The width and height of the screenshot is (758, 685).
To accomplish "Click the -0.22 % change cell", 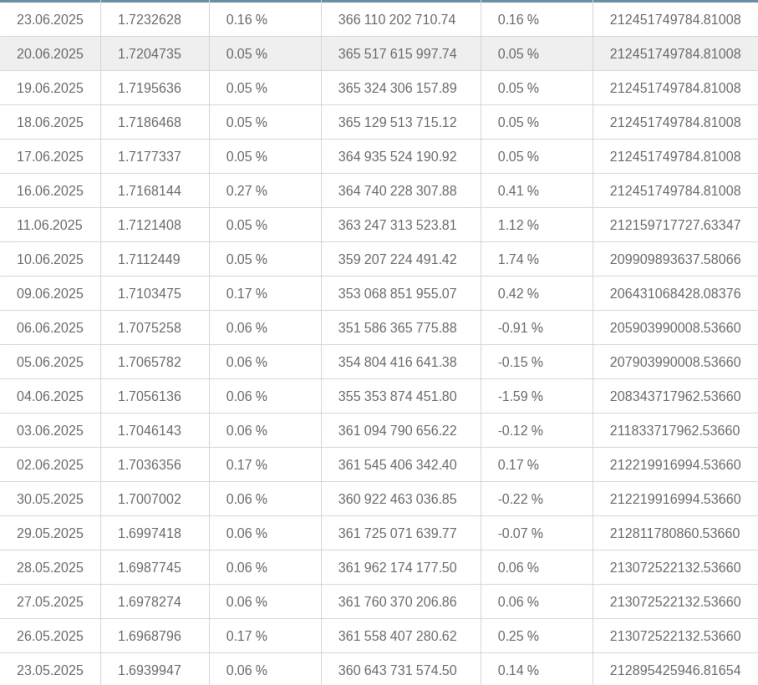I will tap(520, 499).
